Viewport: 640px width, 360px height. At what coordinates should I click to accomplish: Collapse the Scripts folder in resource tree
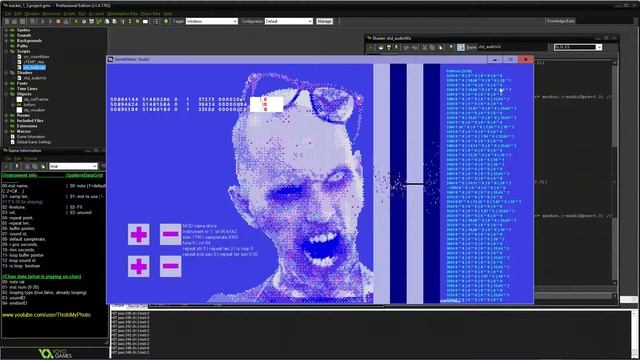[6, 51]
